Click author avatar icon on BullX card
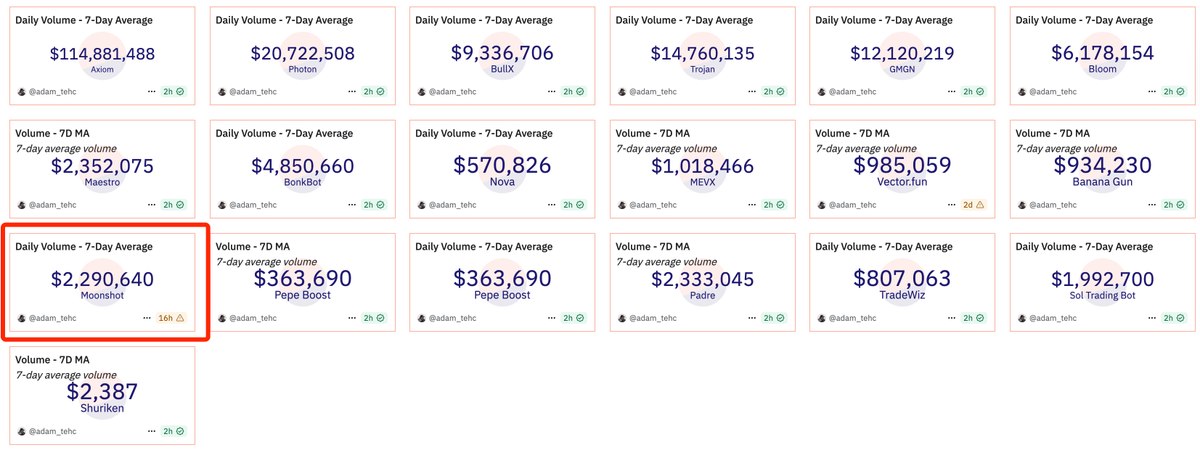This screenshot has width=1200, height=458. coord(422,91)
